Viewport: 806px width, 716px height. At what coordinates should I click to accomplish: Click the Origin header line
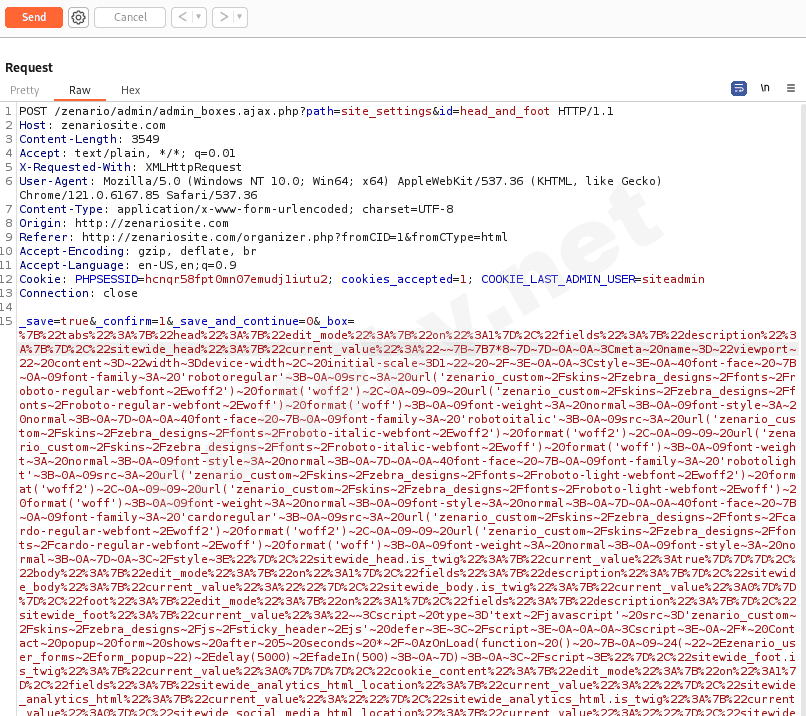coord(124,223)
